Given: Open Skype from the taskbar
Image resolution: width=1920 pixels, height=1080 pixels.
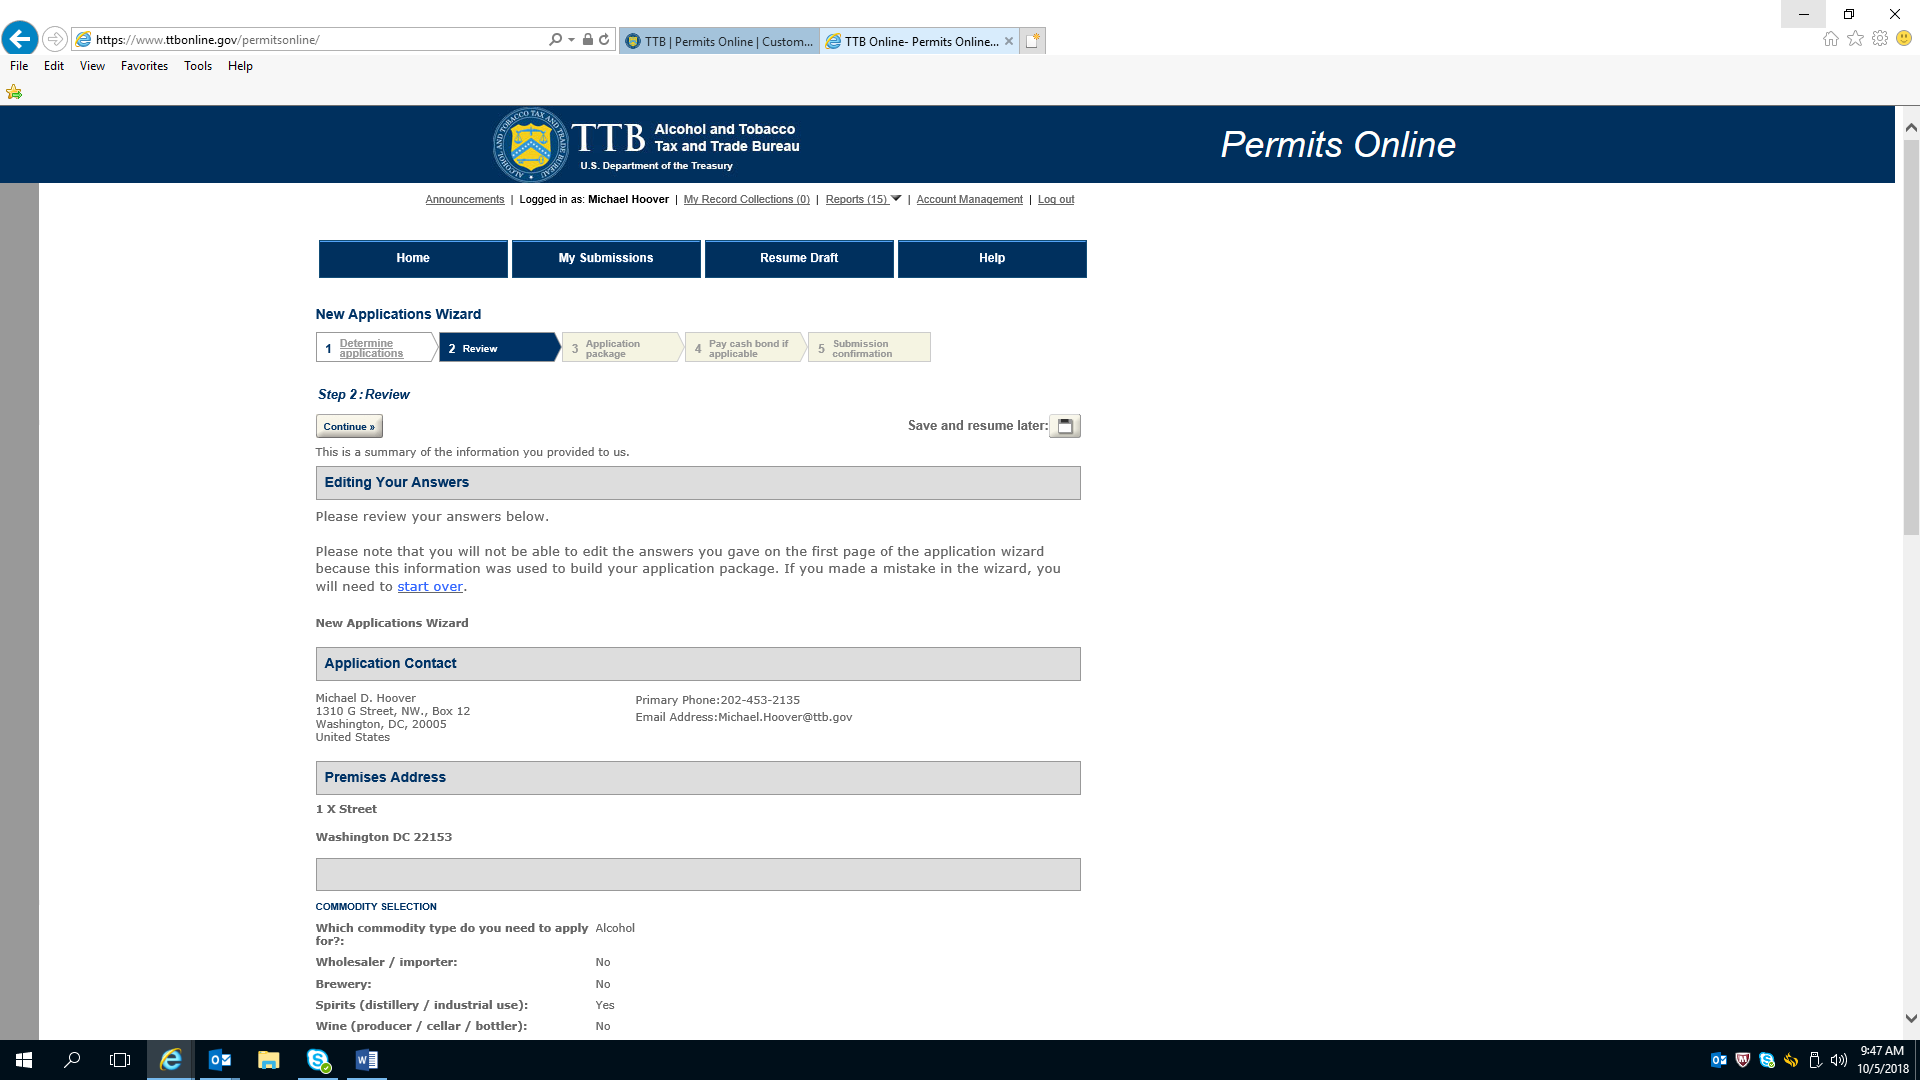Looking at the screenshot, I should (318, 1060).
